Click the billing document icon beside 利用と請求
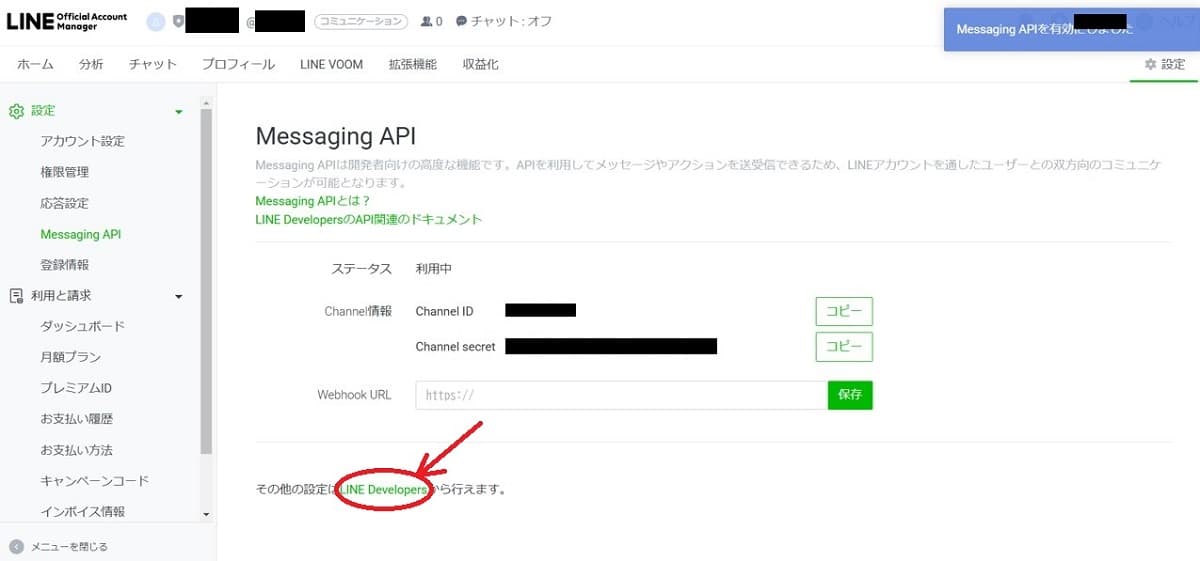This screenshot has height=561, width=1200. pos(16,296)
